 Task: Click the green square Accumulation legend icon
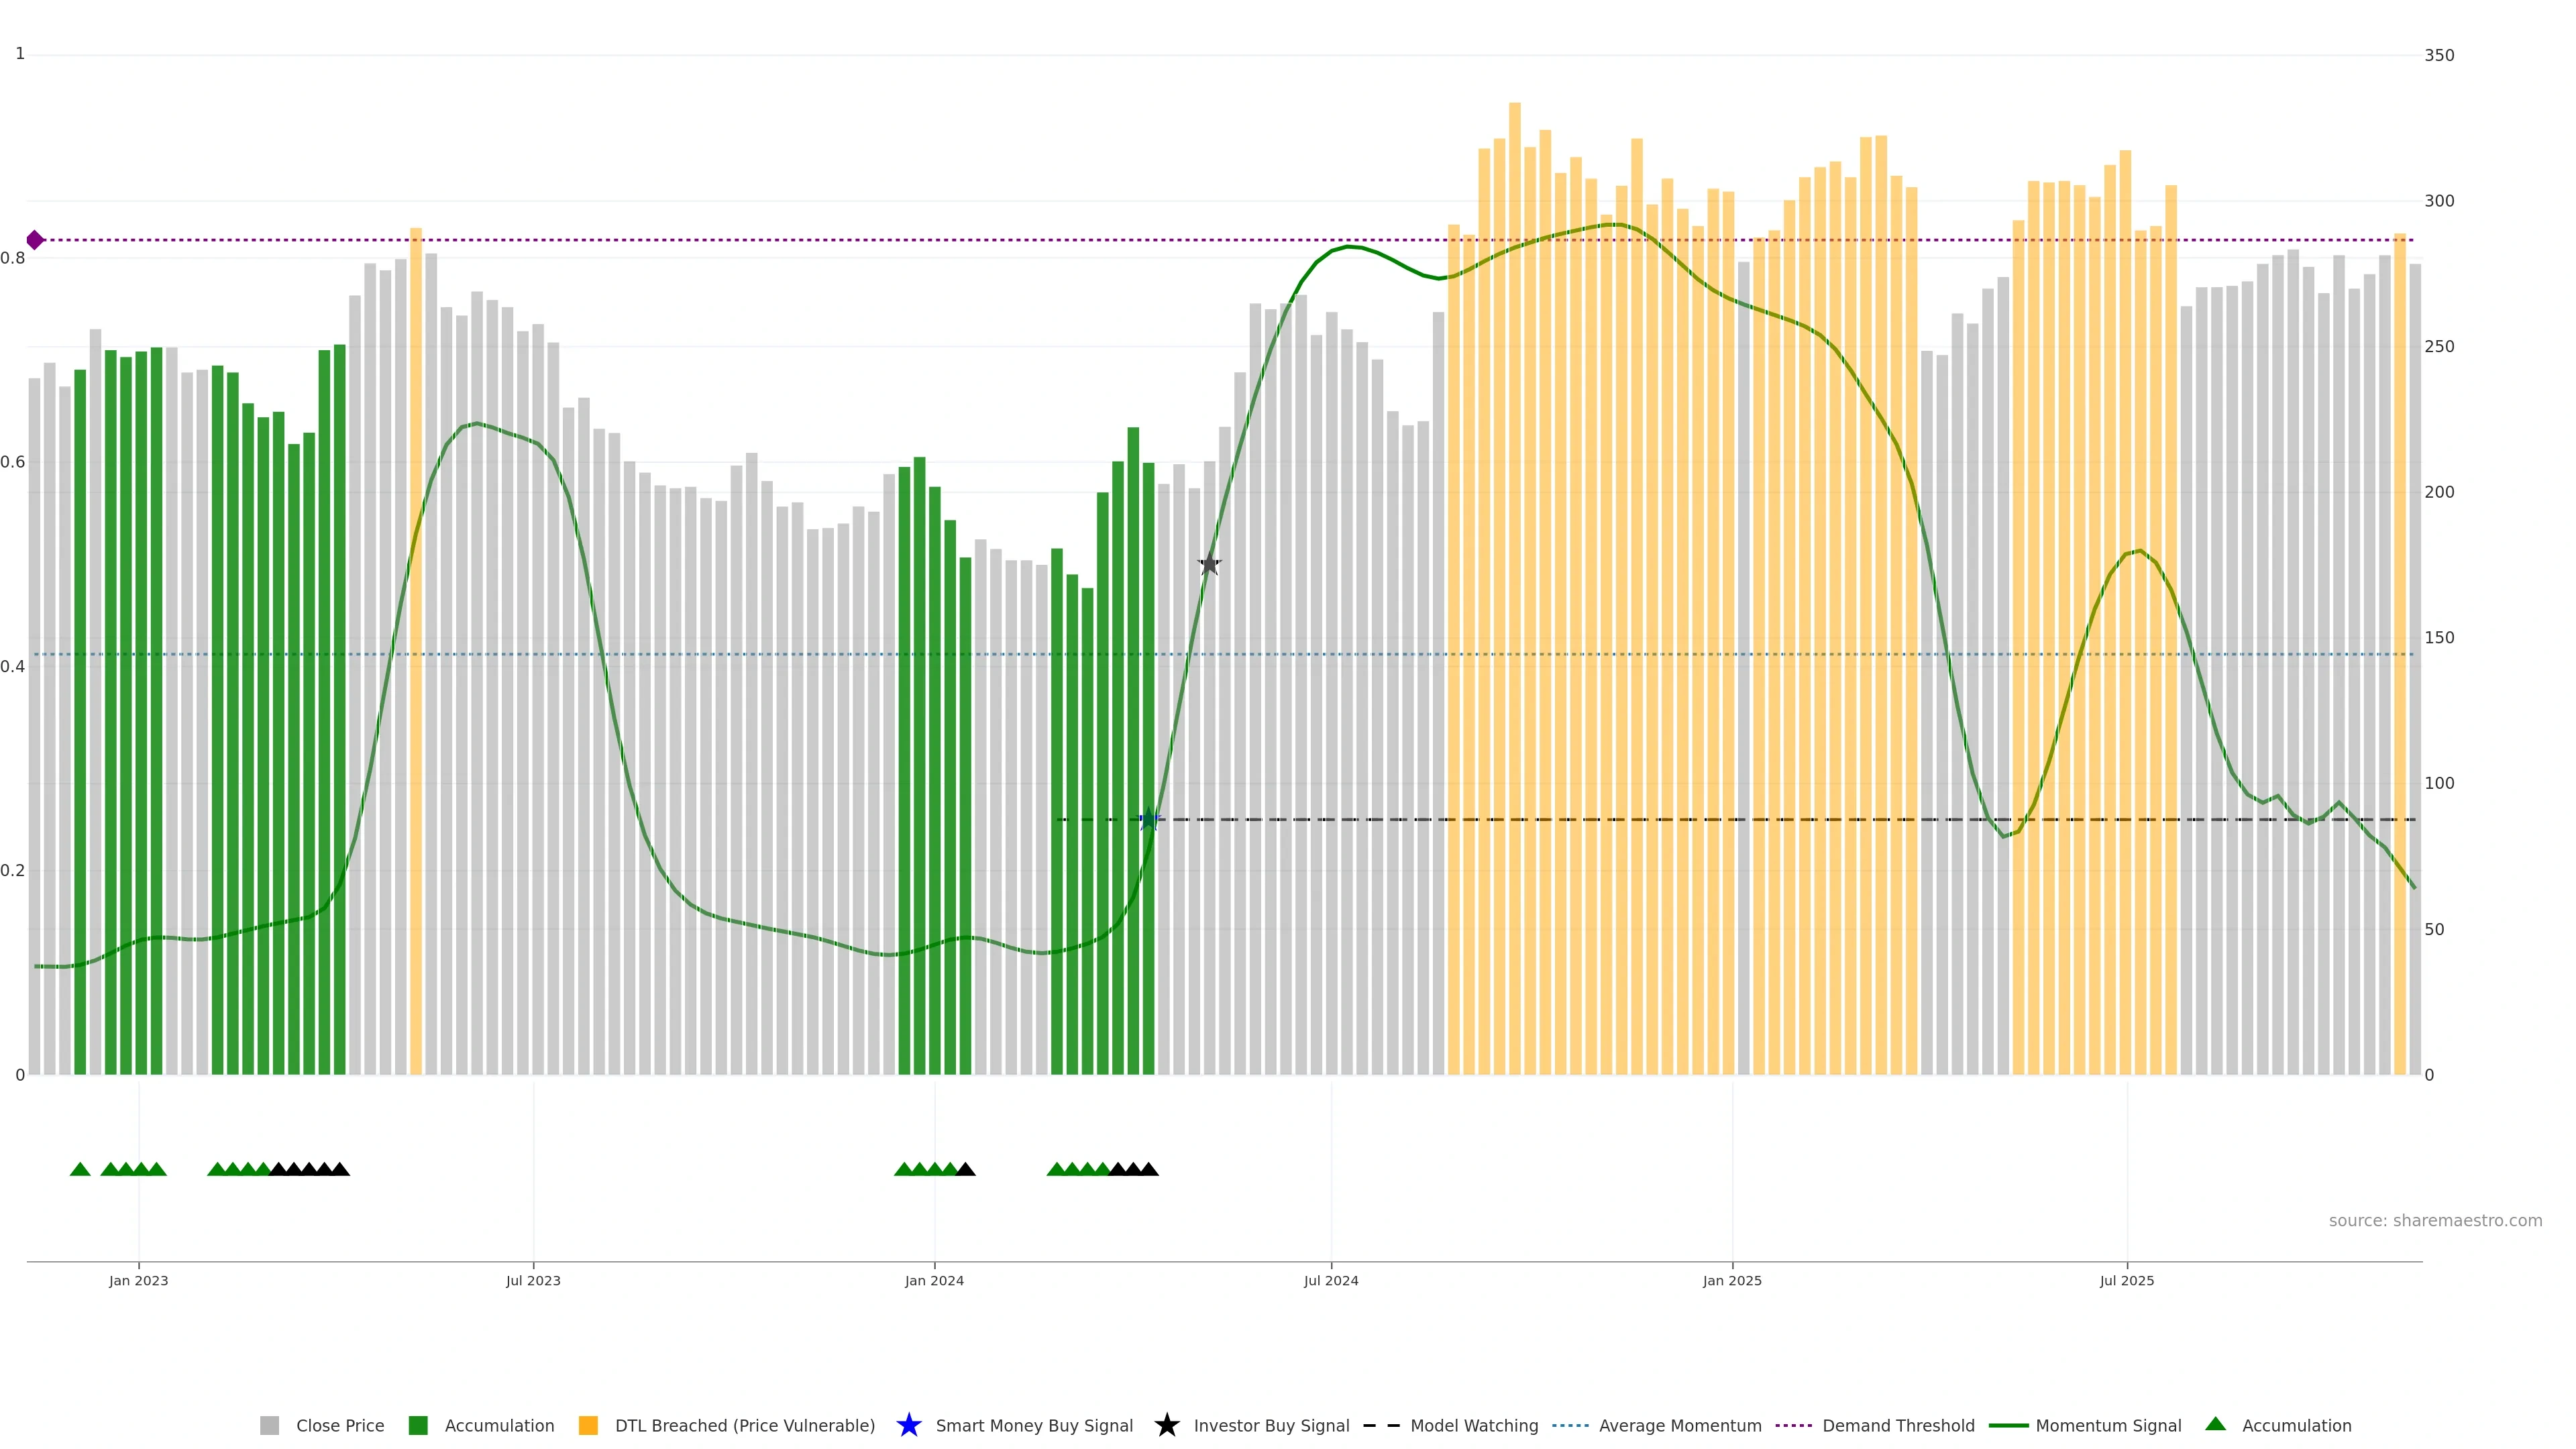[418, 1425]
